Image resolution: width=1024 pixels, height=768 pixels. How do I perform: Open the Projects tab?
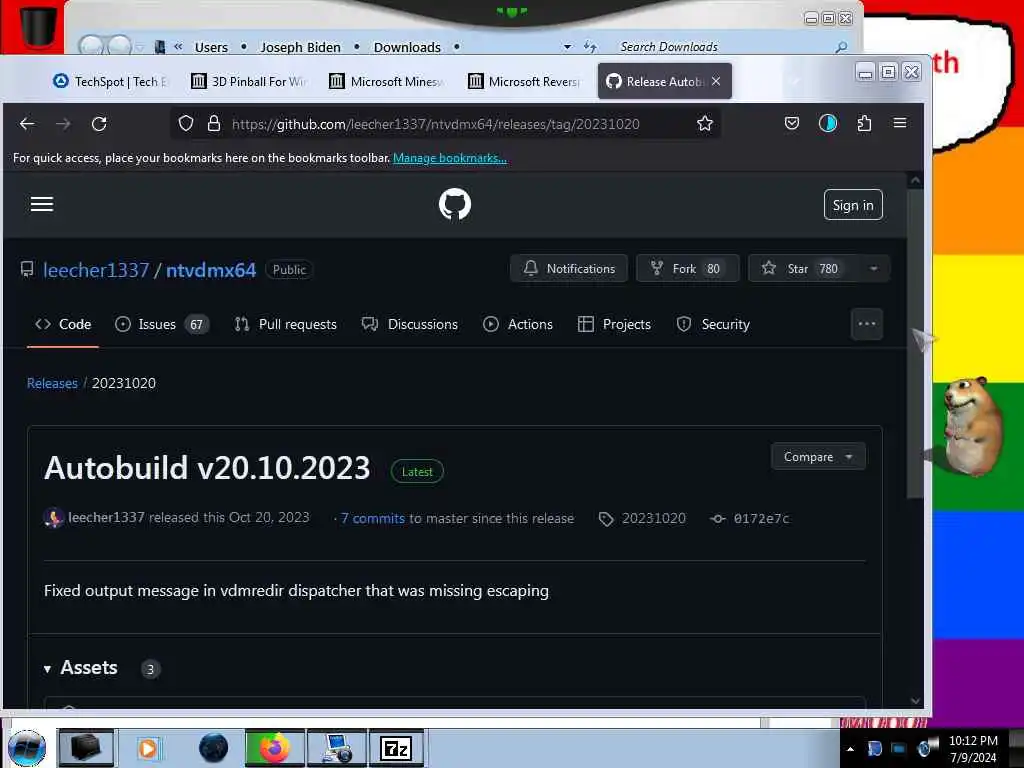coord(615,325)
